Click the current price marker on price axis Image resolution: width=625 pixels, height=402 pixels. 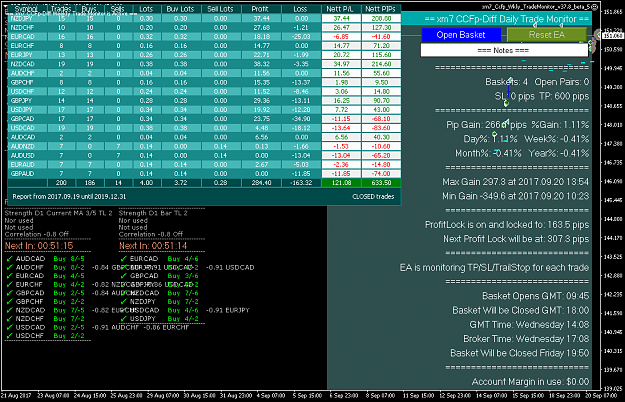613,35
